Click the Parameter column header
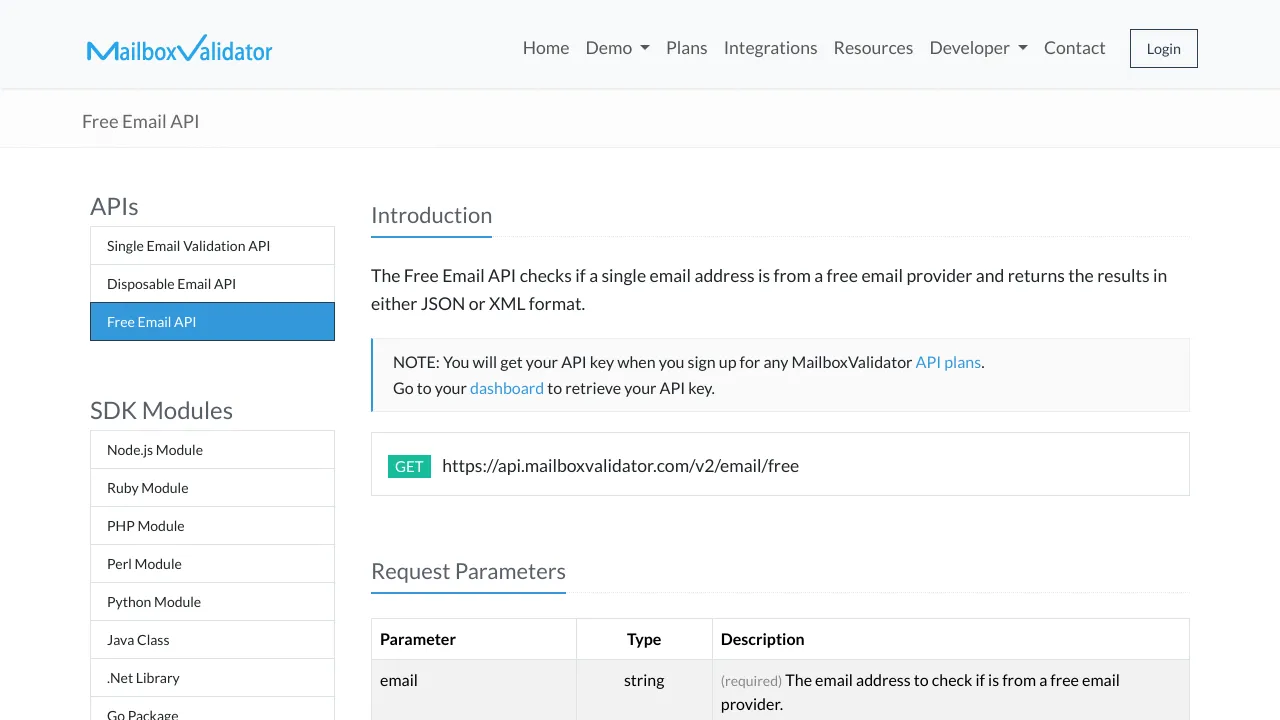This screenshot has height=720, width=1280. point(474,639)
